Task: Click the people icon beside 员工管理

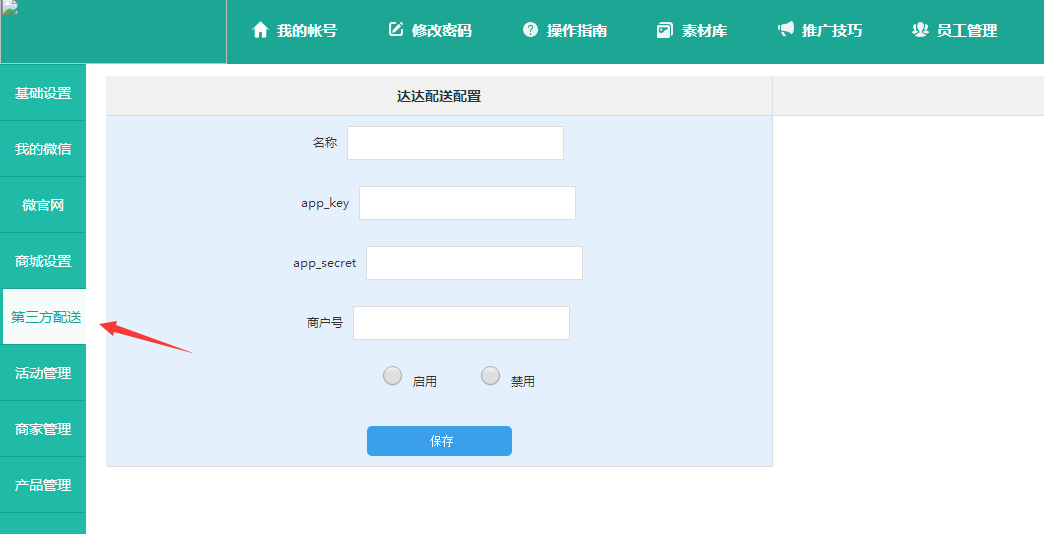Action: 920,30
